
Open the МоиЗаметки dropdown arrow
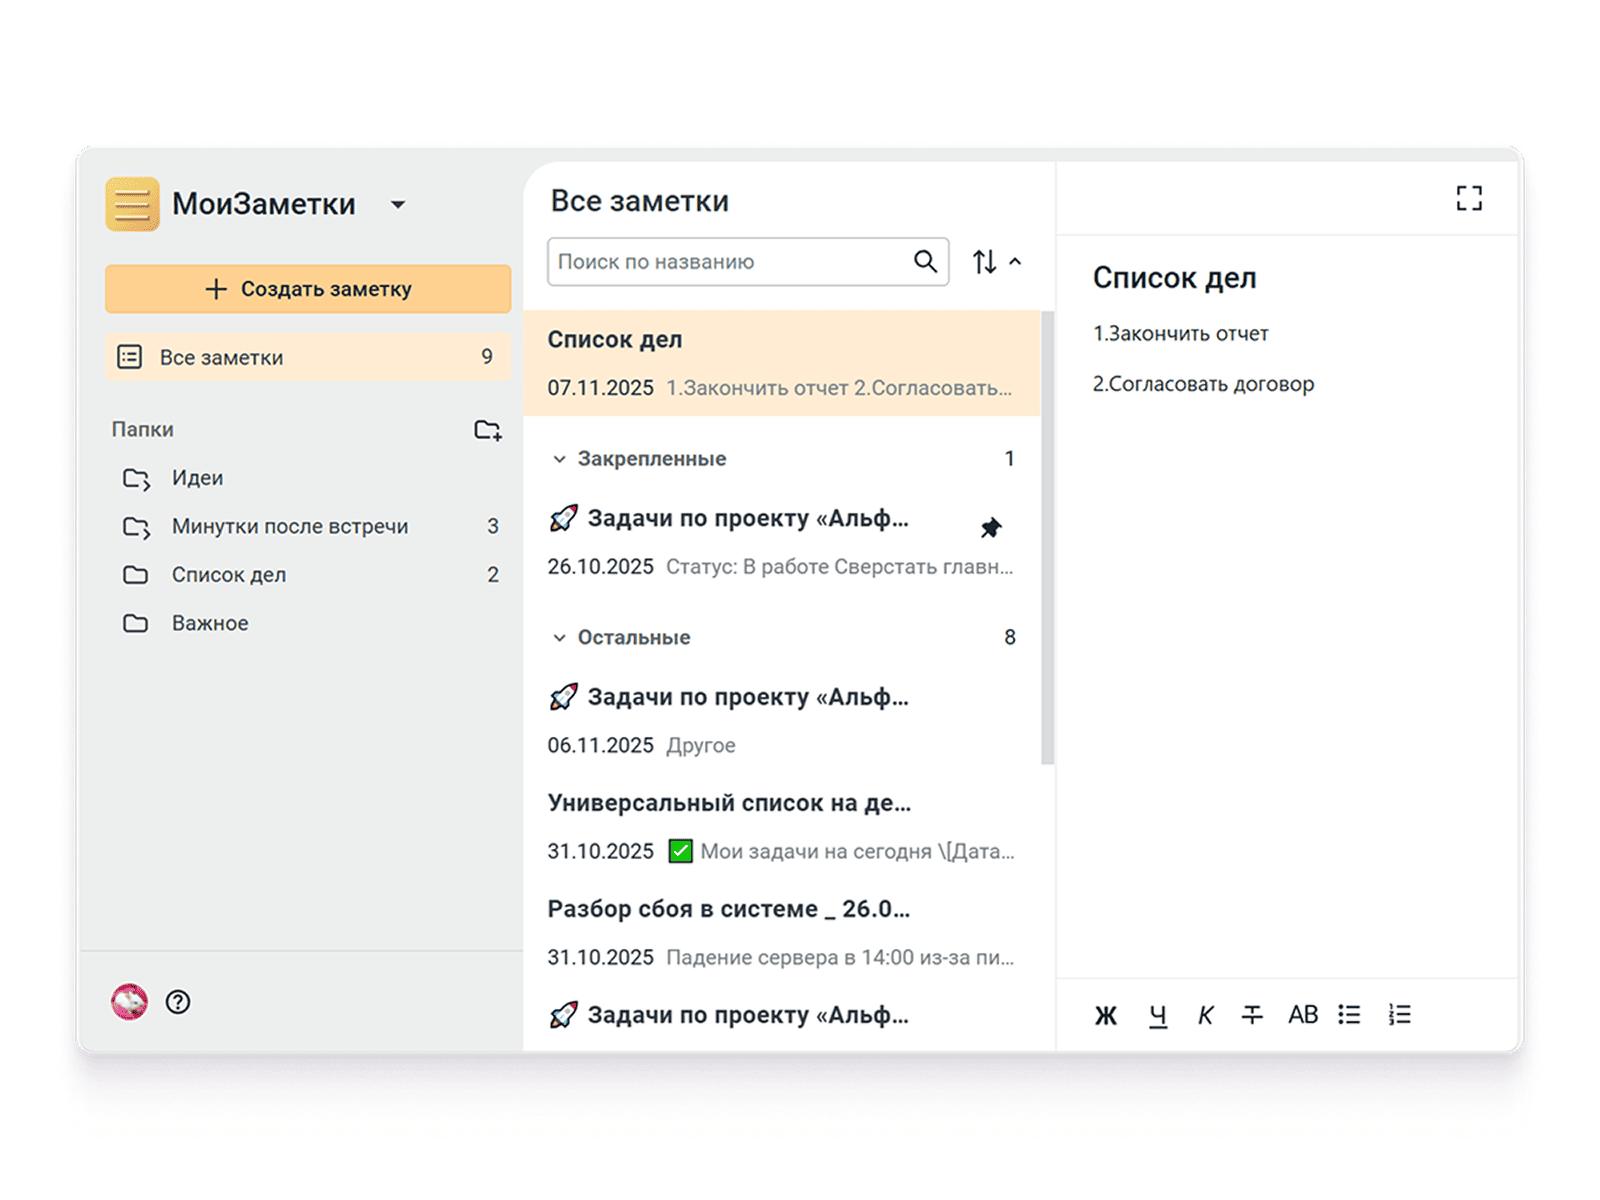[x=398, y=205]
